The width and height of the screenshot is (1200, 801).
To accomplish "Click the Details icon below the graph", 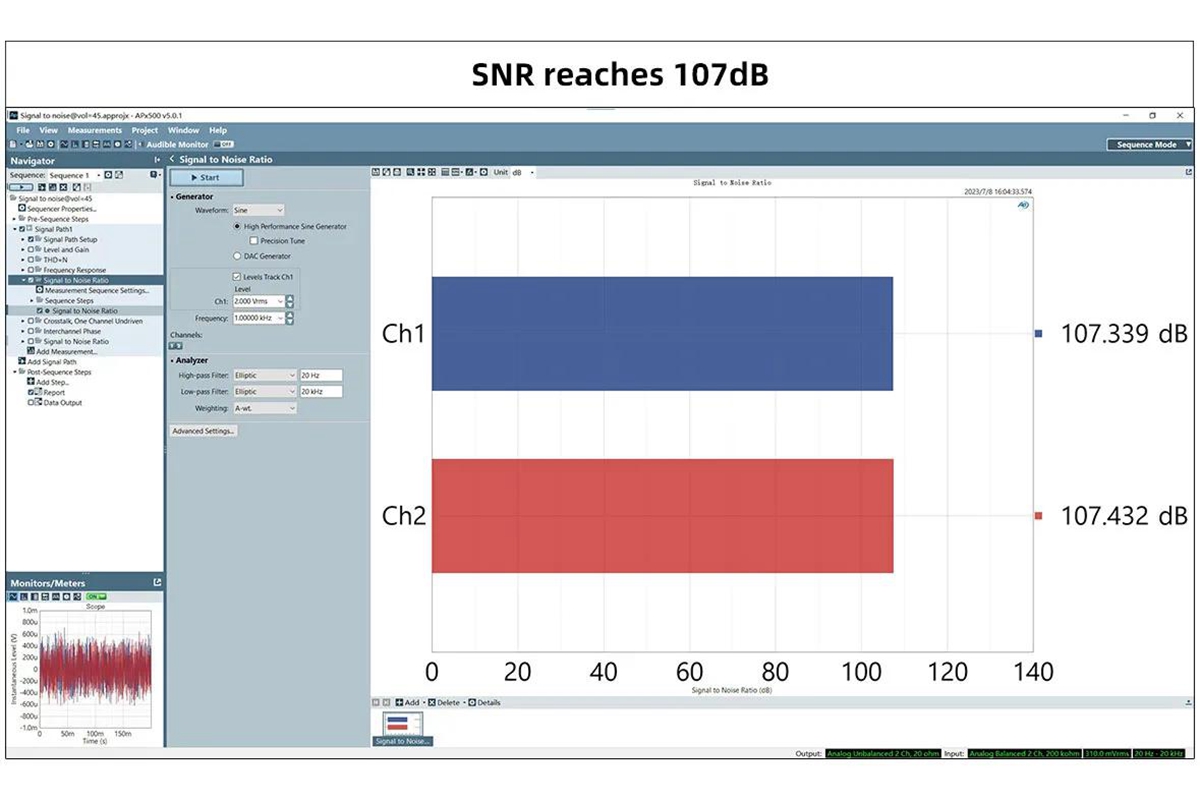I will click(x=473, y=702).
